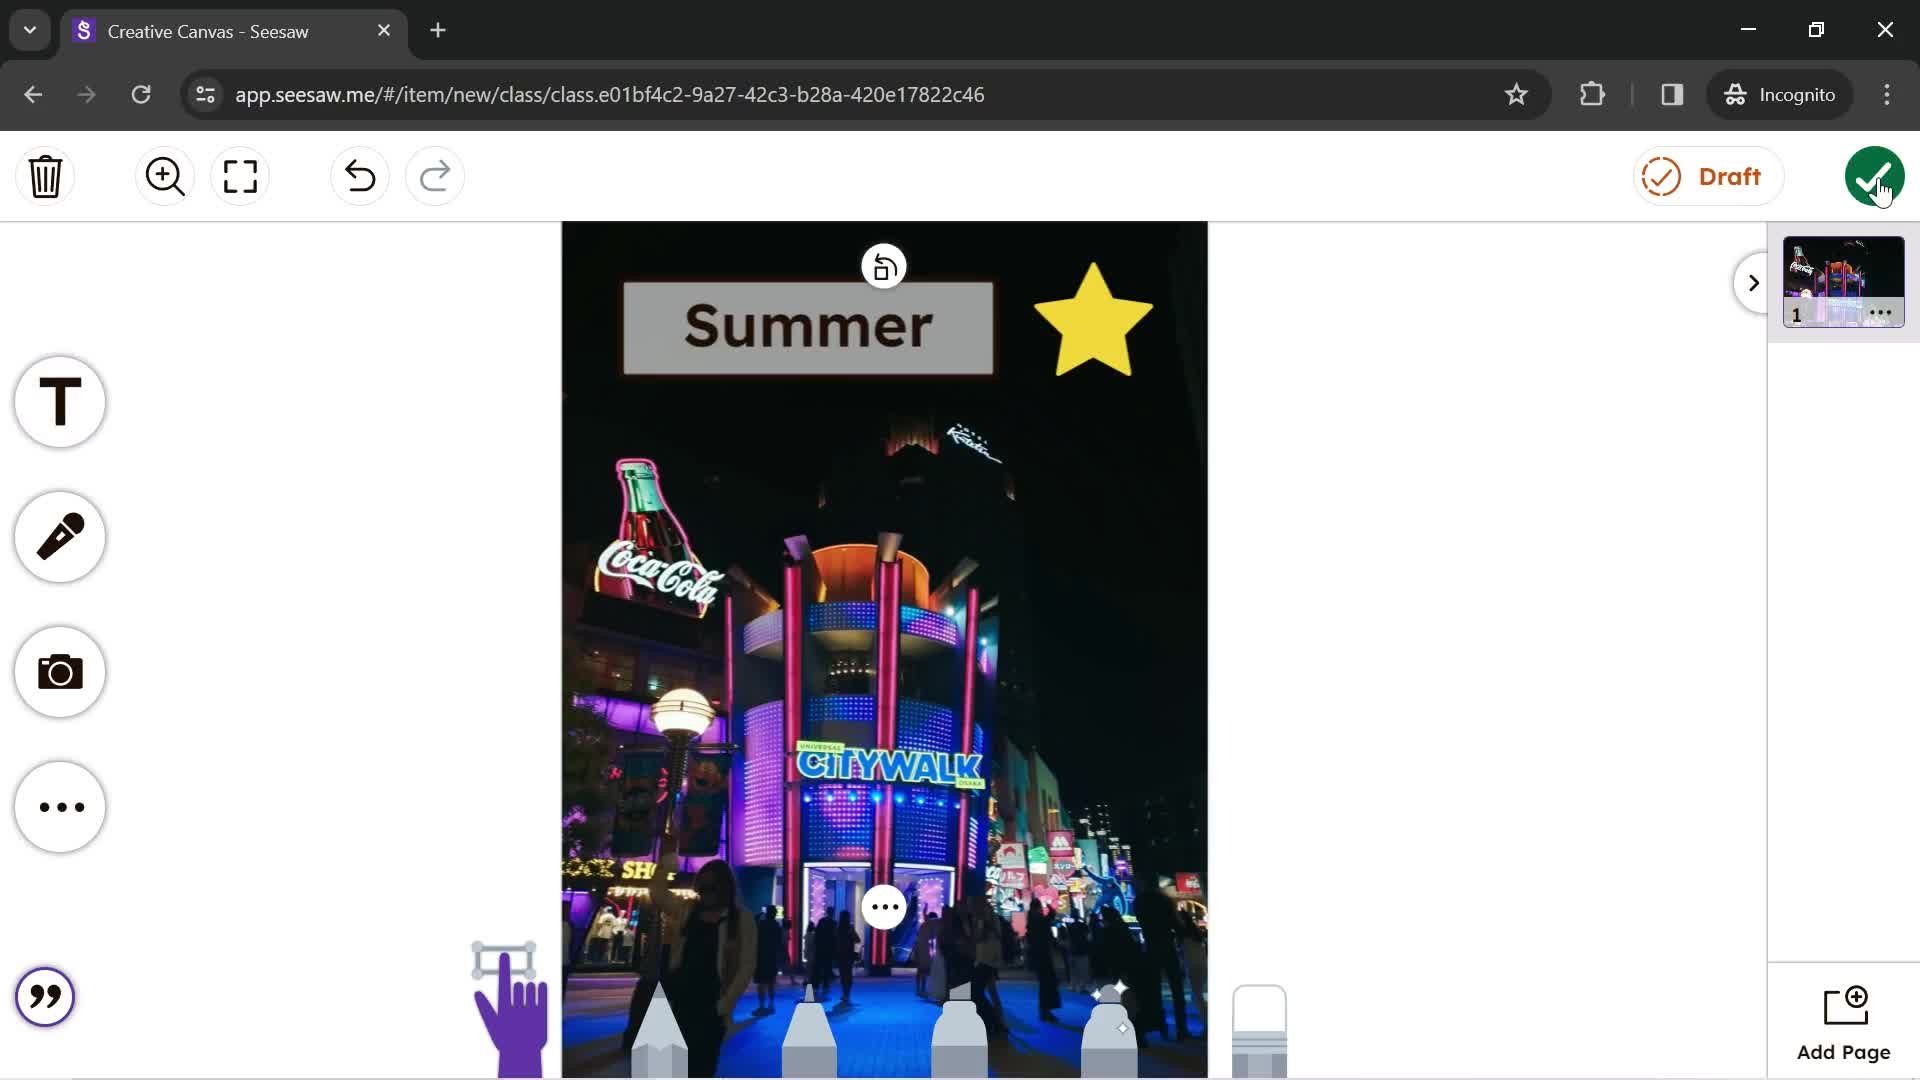Click the Redo button

pyautogui.click(x=435, y=177)
